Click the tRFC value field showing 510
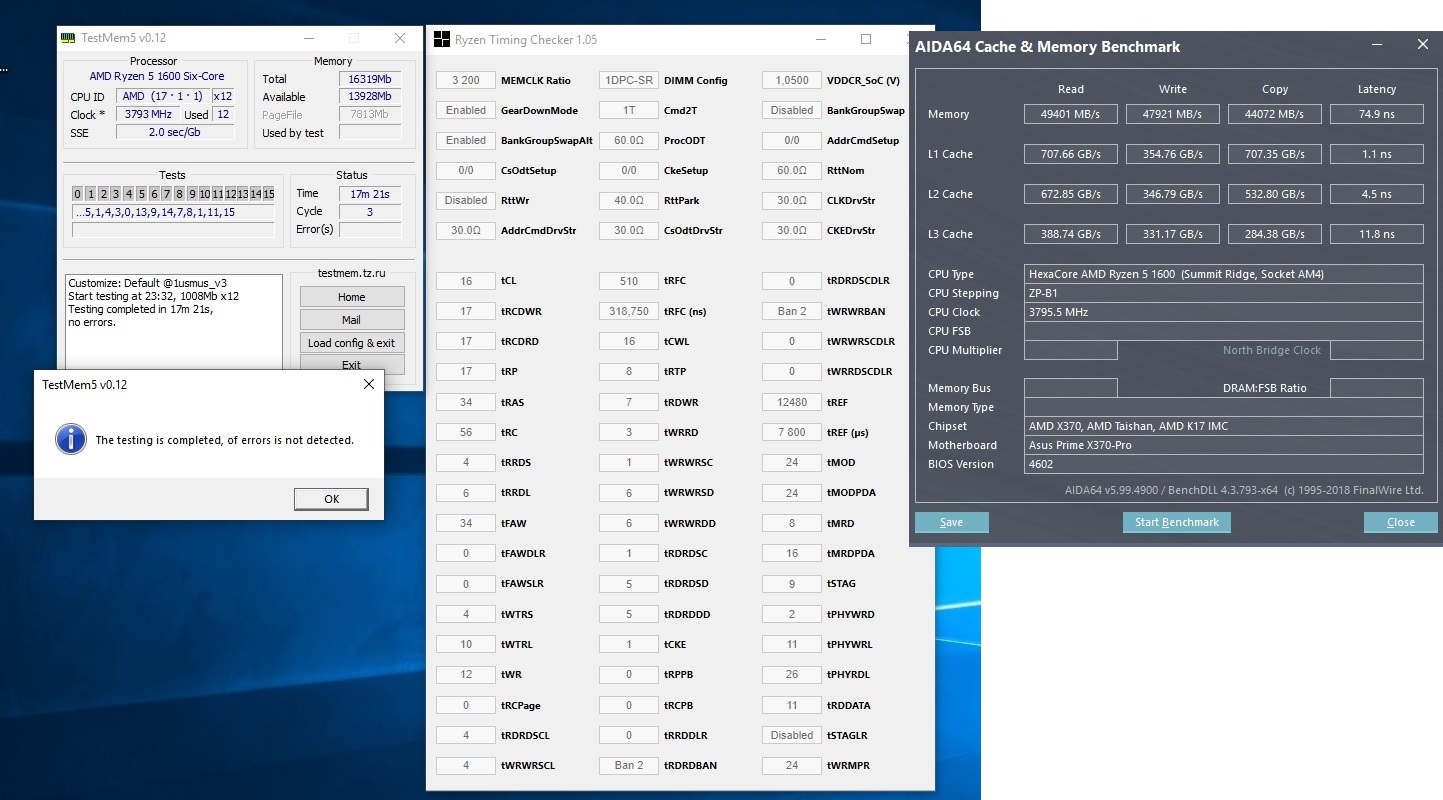The width and height of the screenshot is (1443, 800). coord(629,281)
